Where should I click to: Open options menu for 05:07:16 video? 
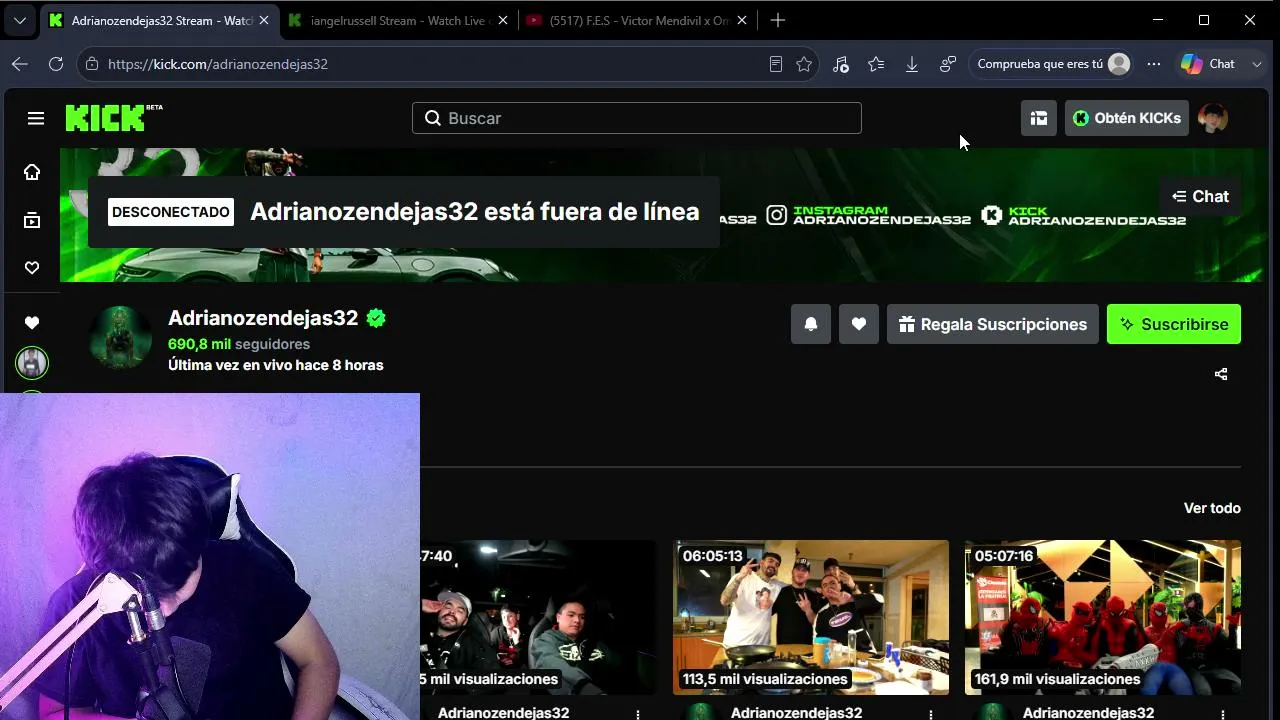click(x=1223, y=714)
